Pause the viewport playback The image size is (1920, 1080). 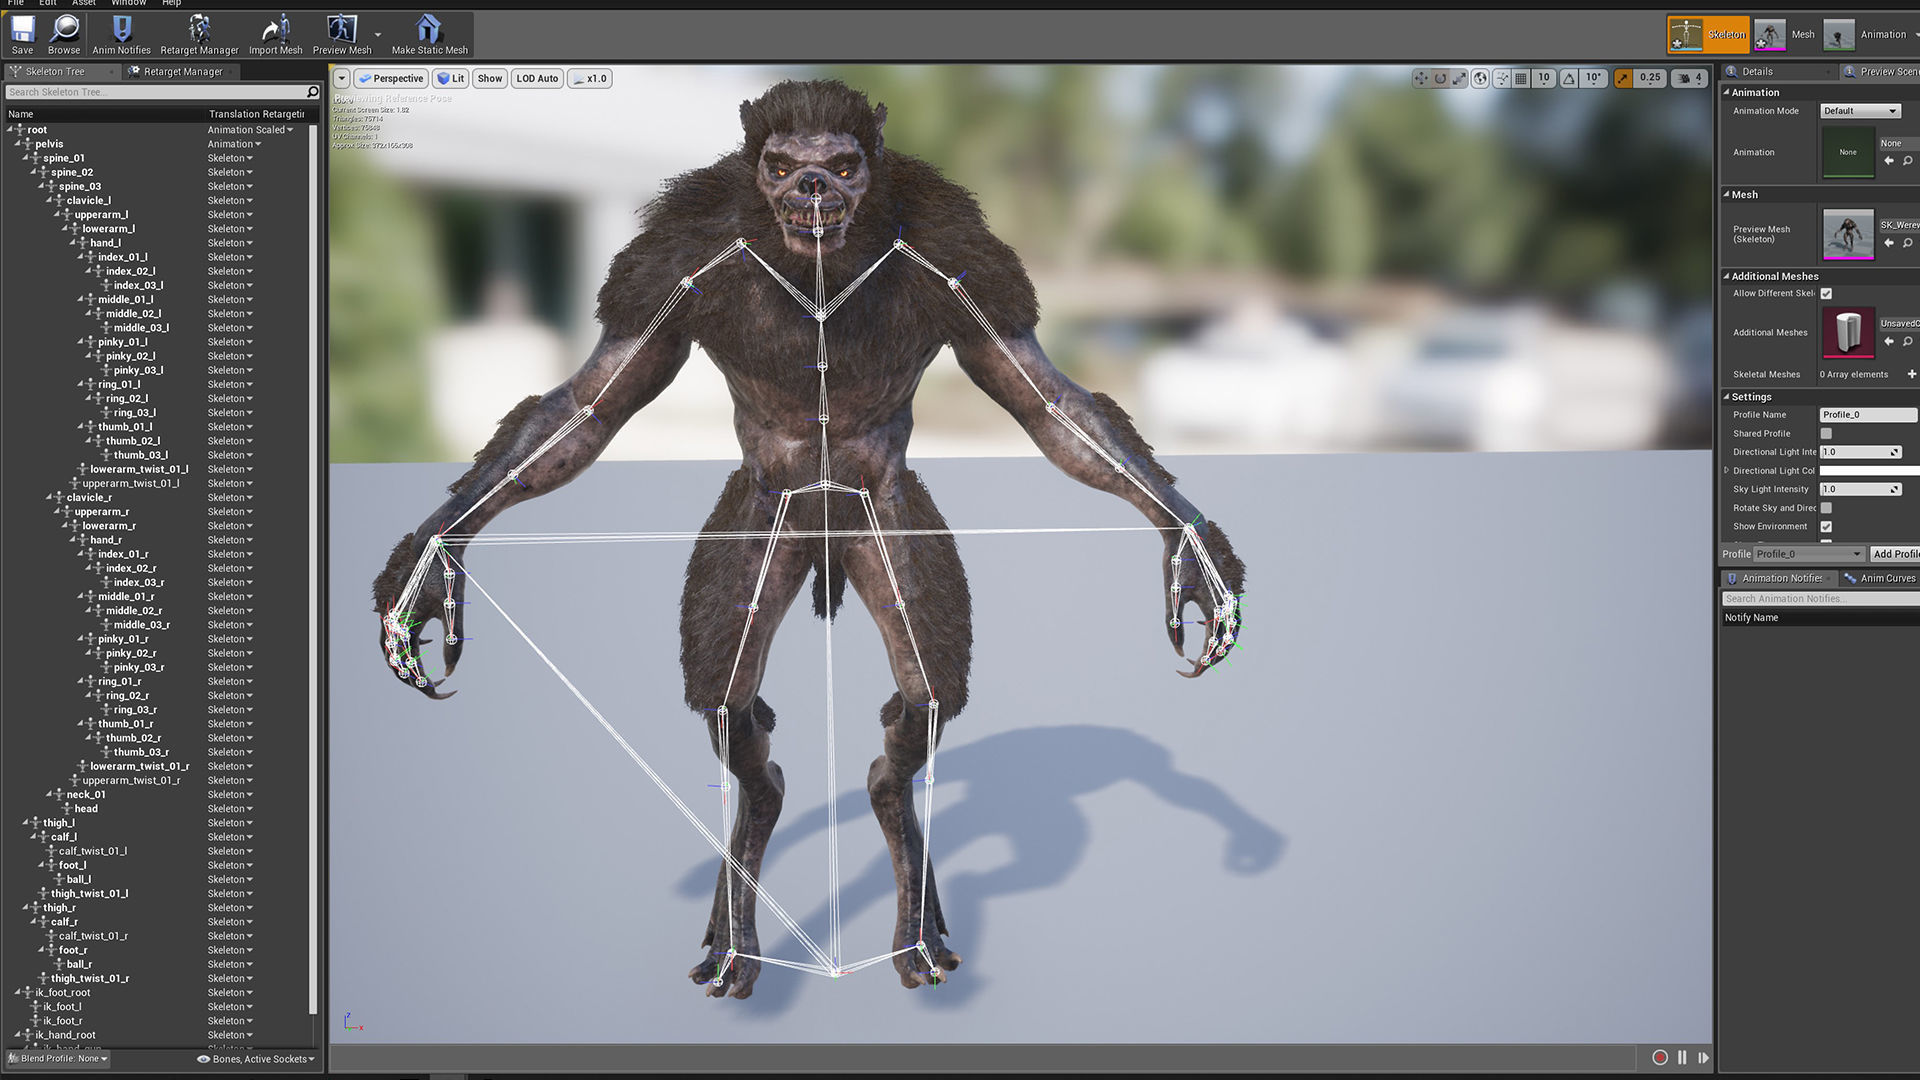(1682, 1057)
